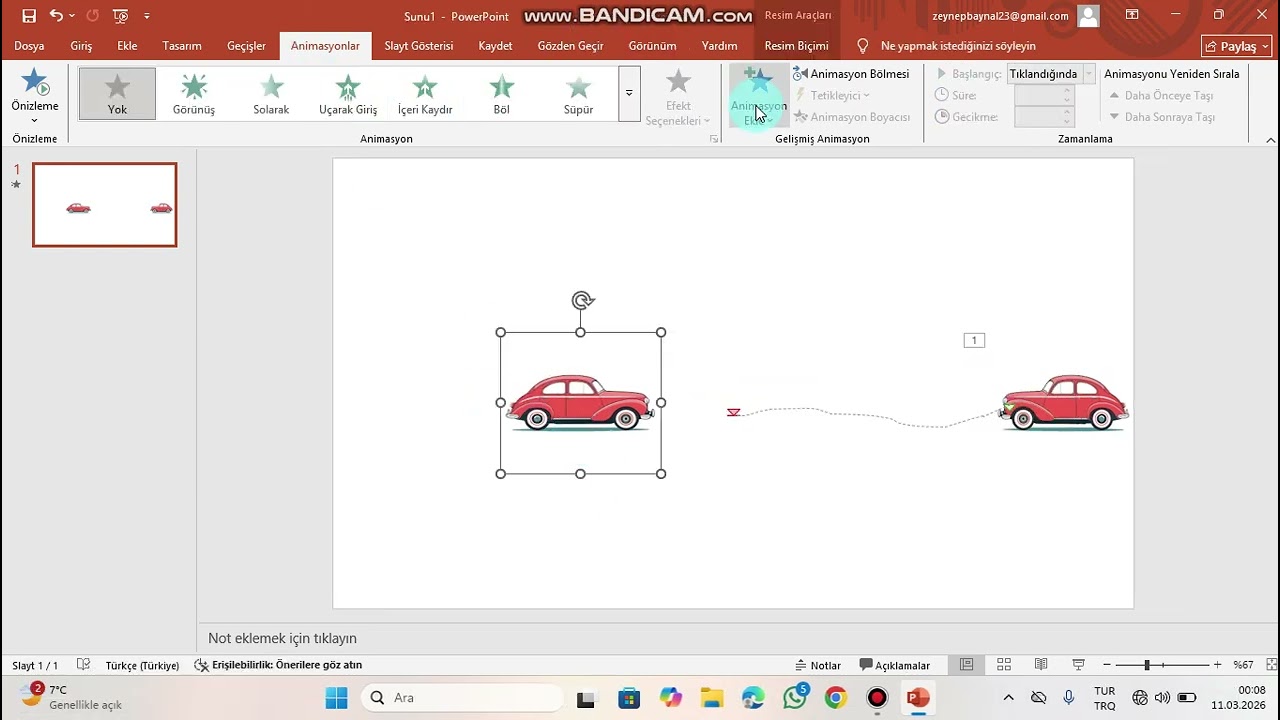Go to the Slayt Gösterisi tab

click(419, 46)
